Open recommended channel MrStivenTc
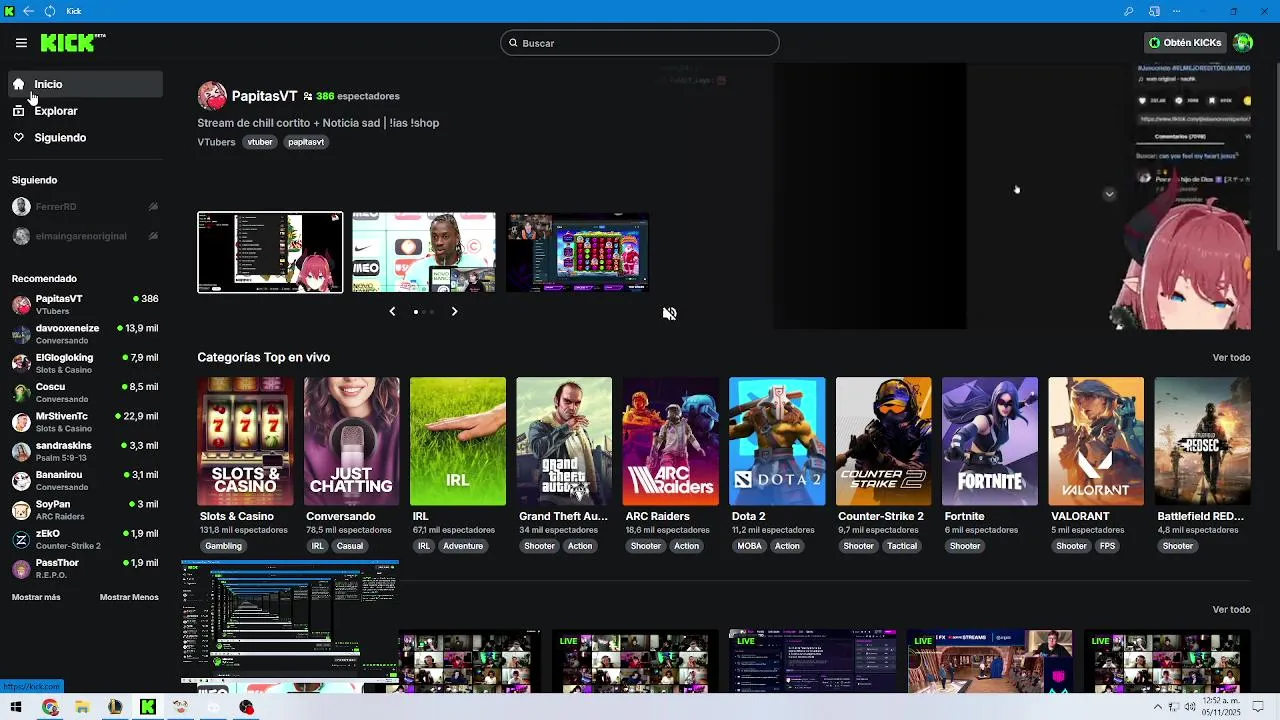 [85, 422]
